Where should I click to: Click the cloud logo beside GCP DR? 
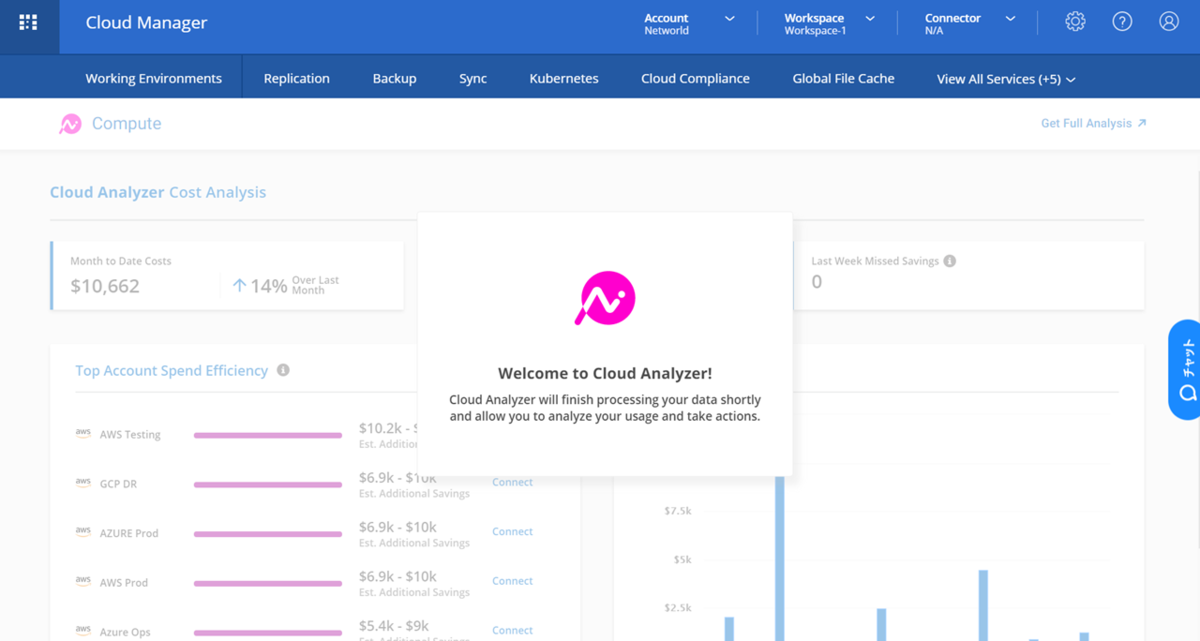tap(83, 482)
